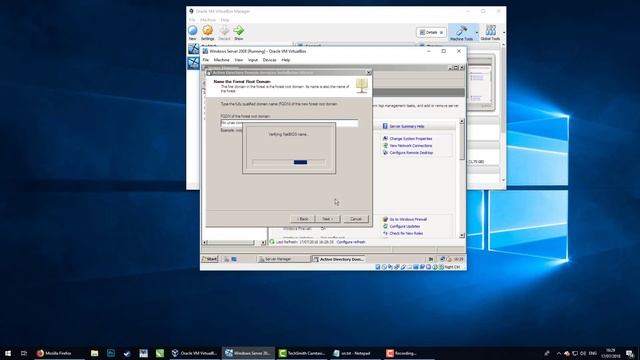This screenshot has width=640, height=360.
Task: Click the FQDN forest root domain field
Action: tap(289, 123)
